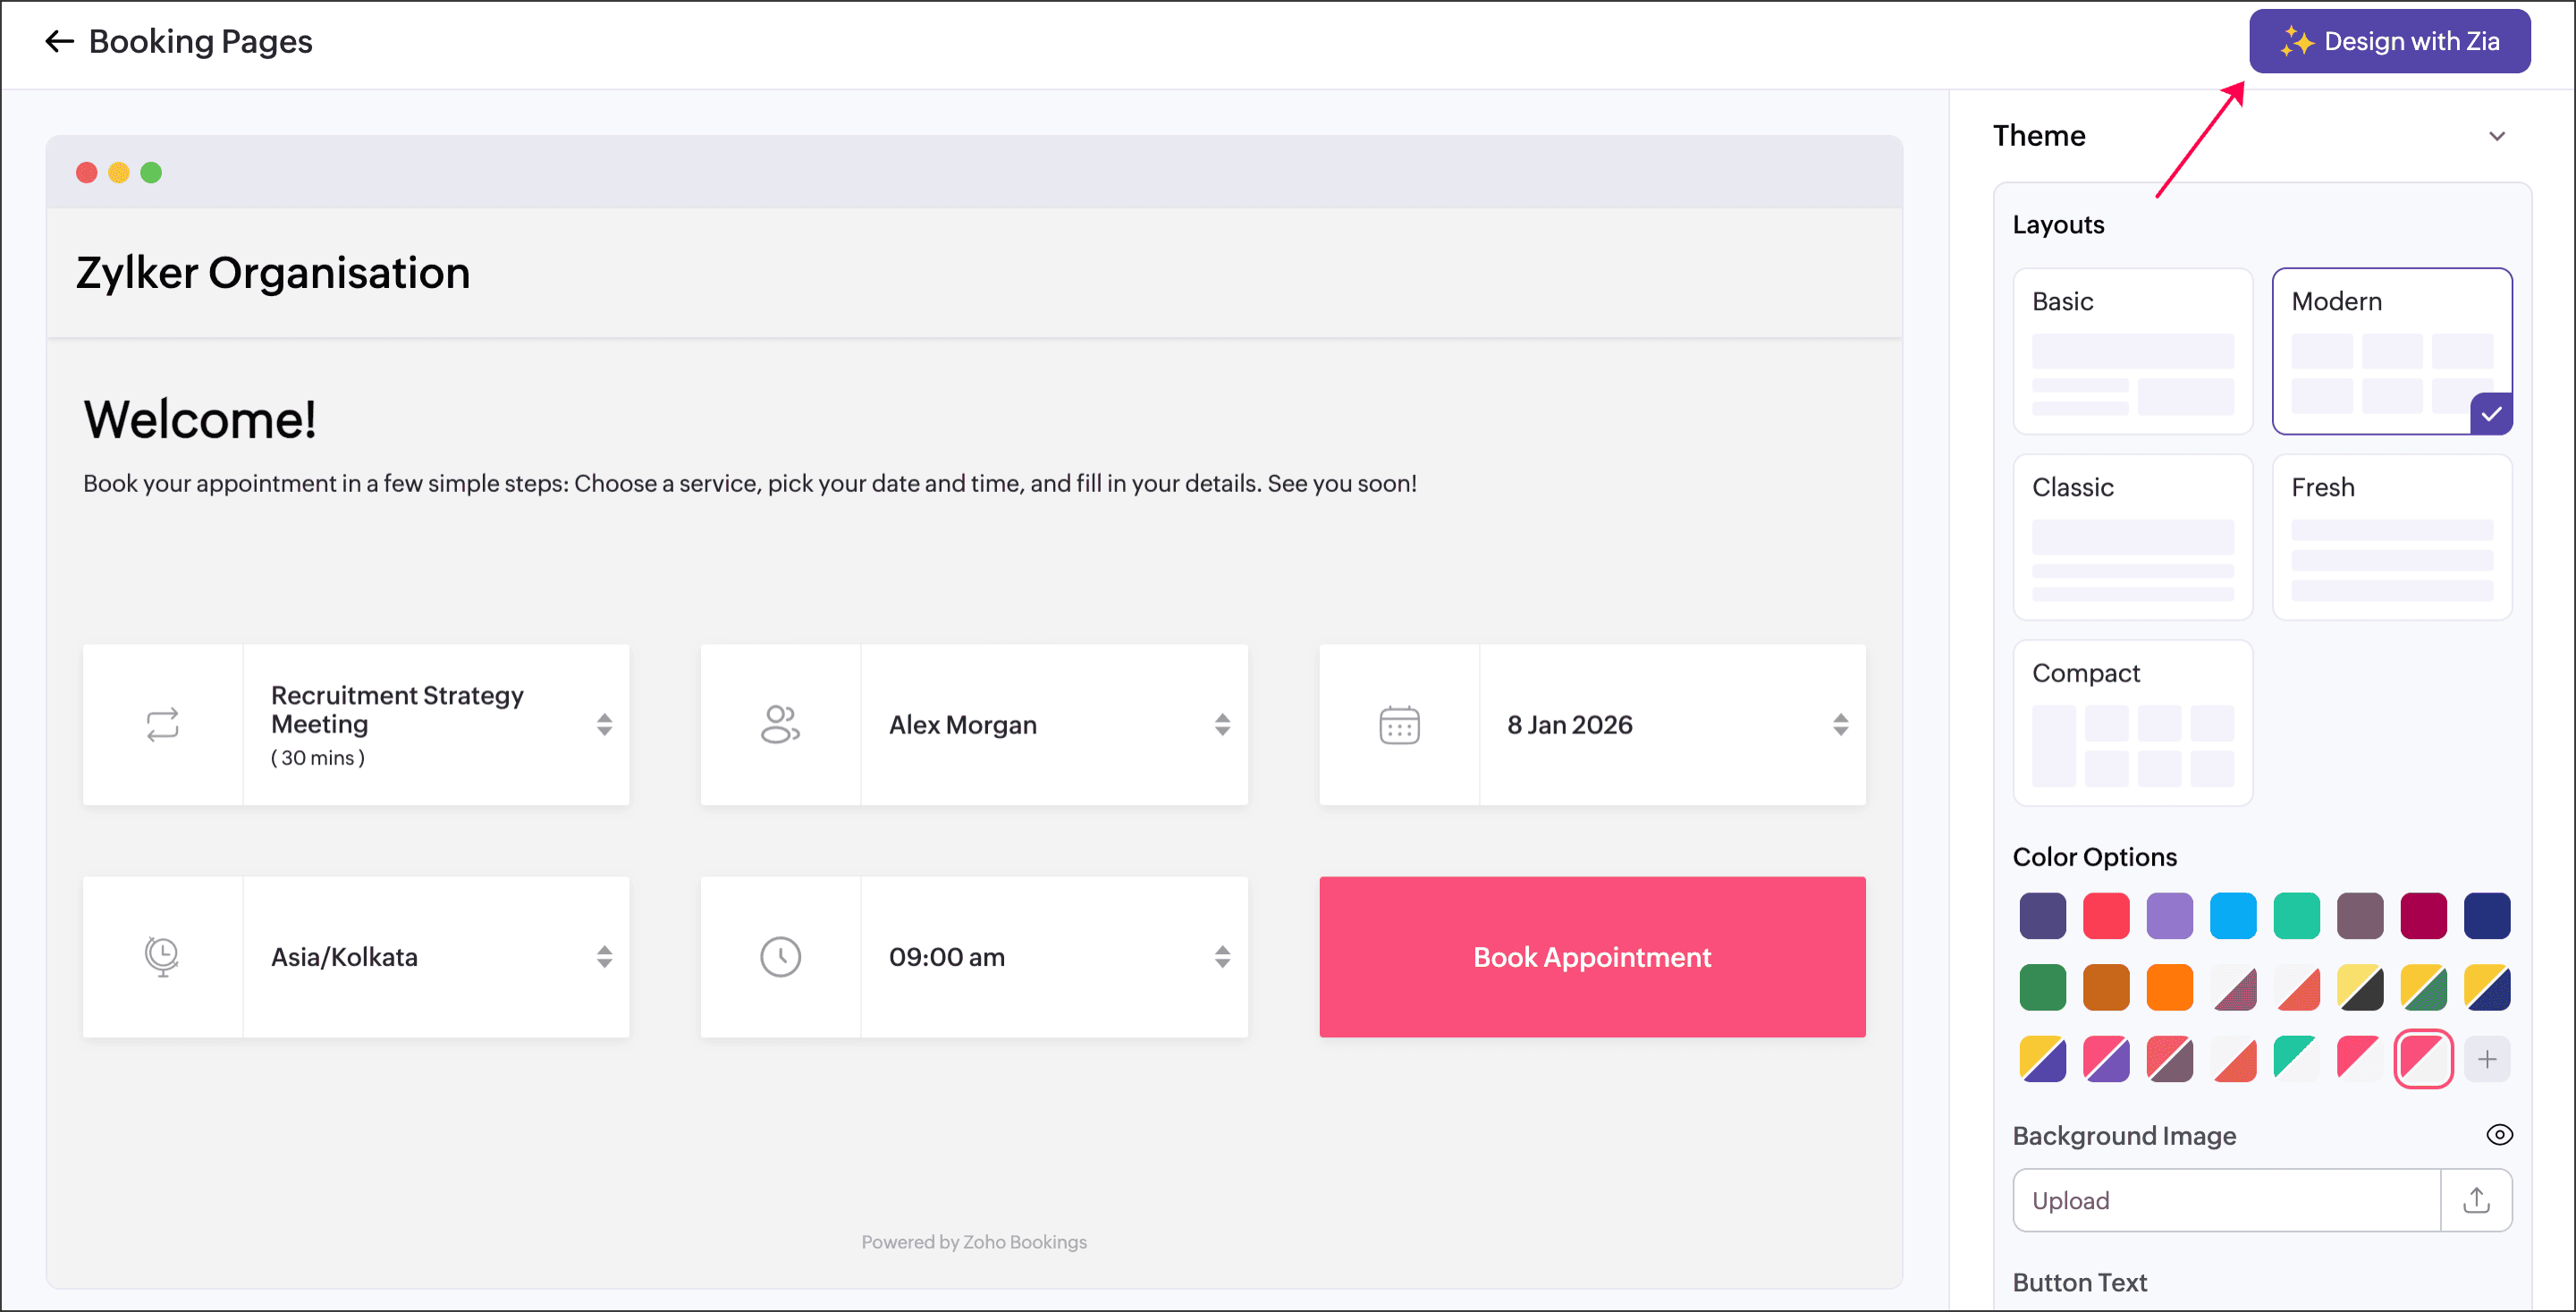This screenshot has height=1312, width=2576.
Task: Click the recurring service arrows icon
Action: [x=162, y=725]
